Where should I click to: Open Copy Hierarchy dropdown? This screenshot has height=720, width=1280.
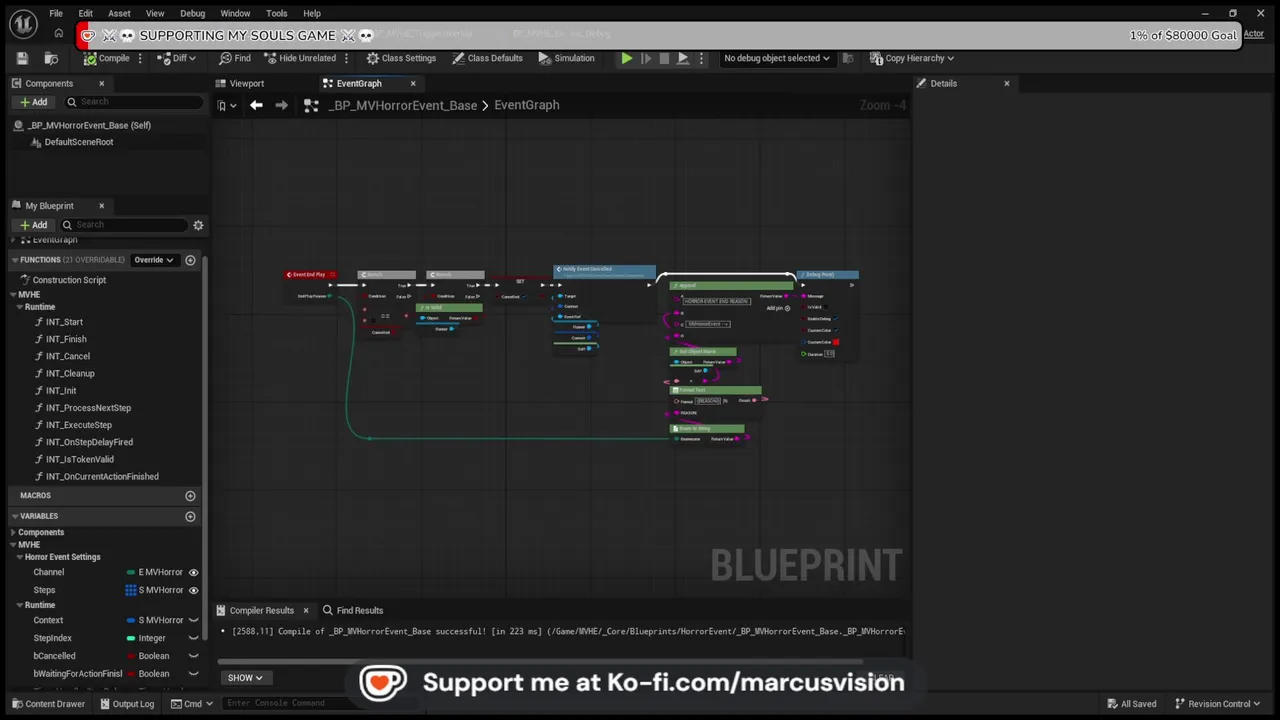point(912,58)
